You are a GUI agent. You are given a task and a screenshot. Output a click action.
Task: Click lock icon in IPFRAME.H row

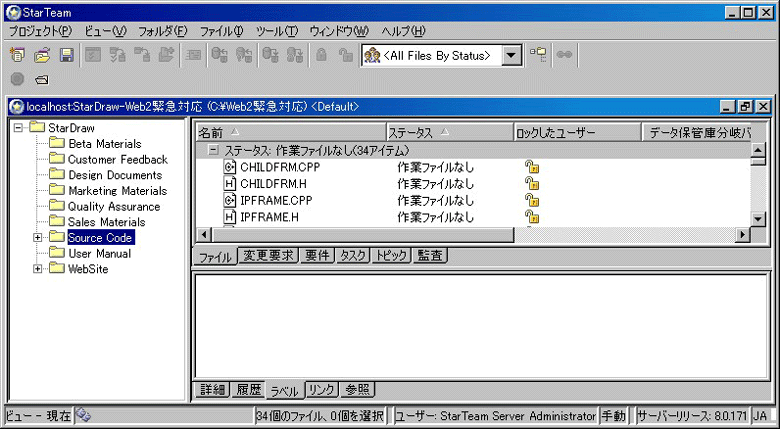coord(532,217)
